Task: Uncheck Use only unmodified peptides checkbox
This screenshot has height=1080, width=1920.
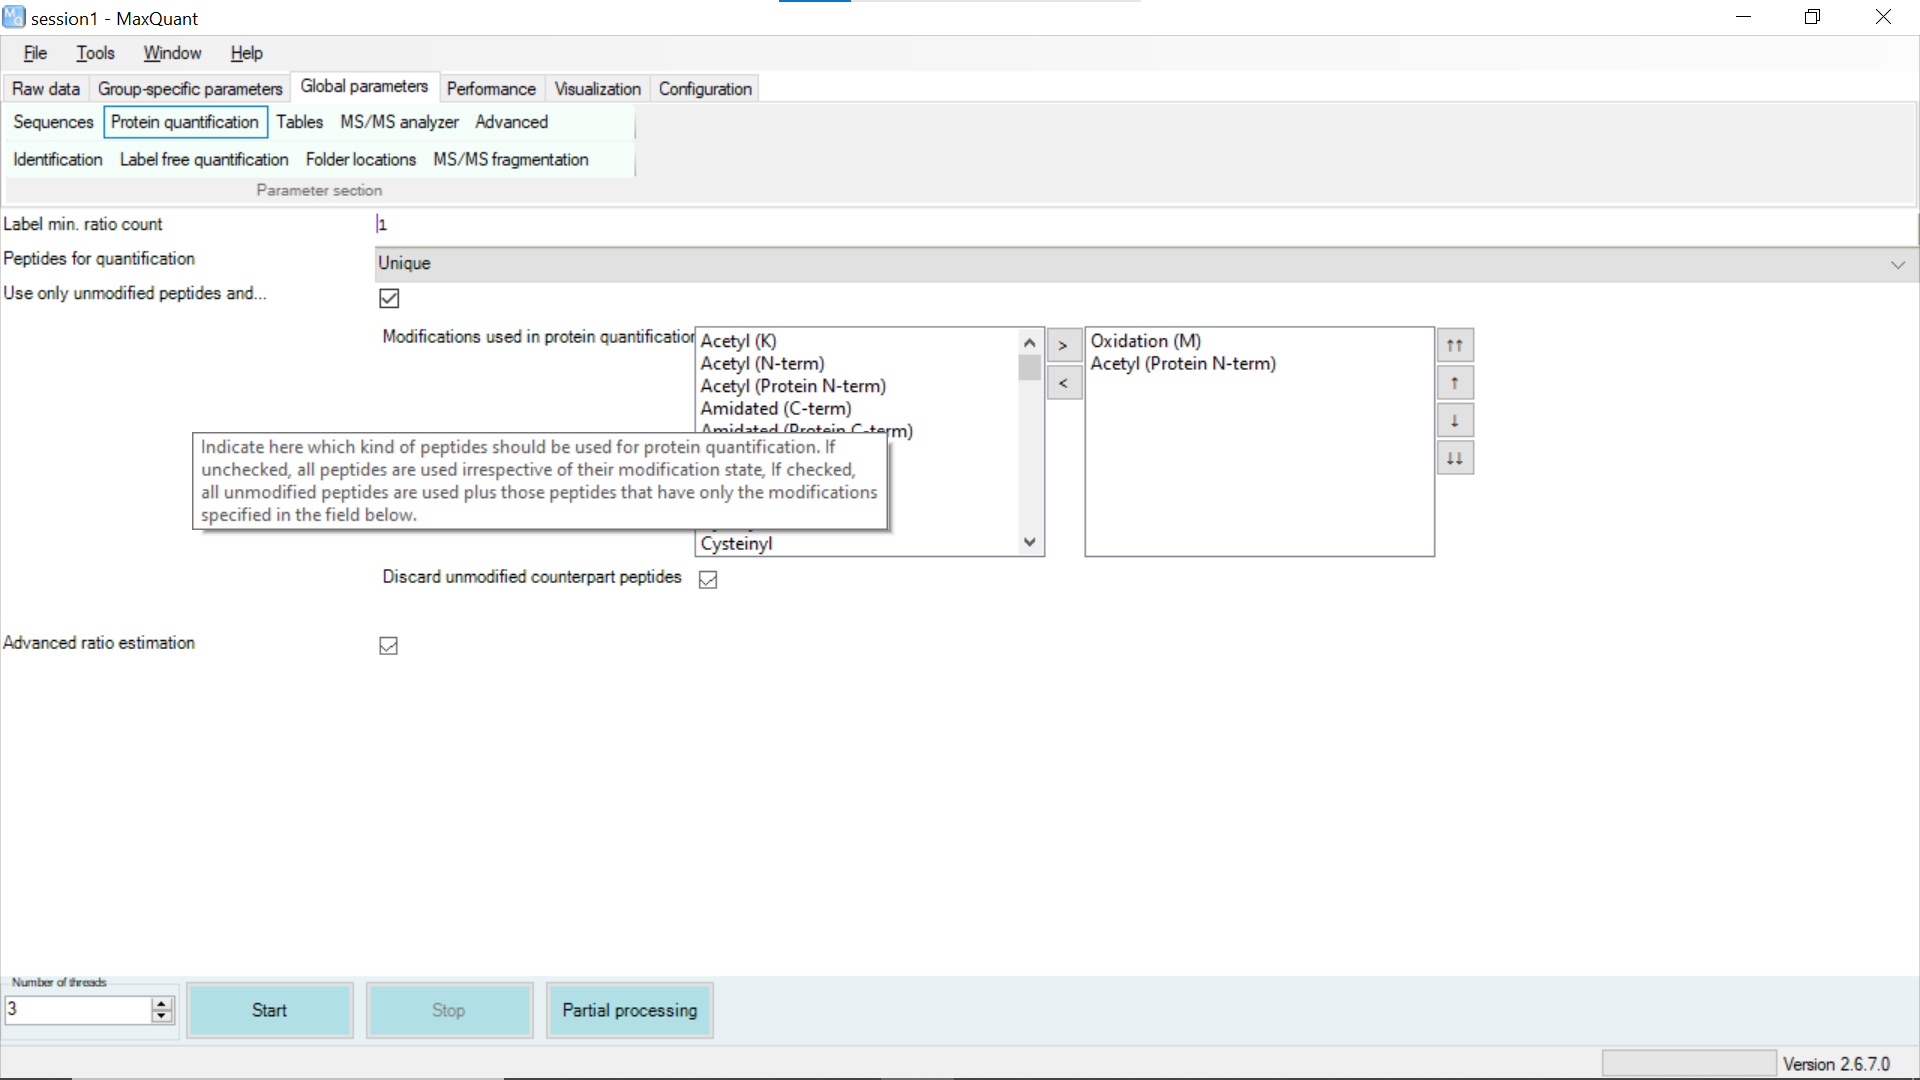Action: [x=389, y=298]
